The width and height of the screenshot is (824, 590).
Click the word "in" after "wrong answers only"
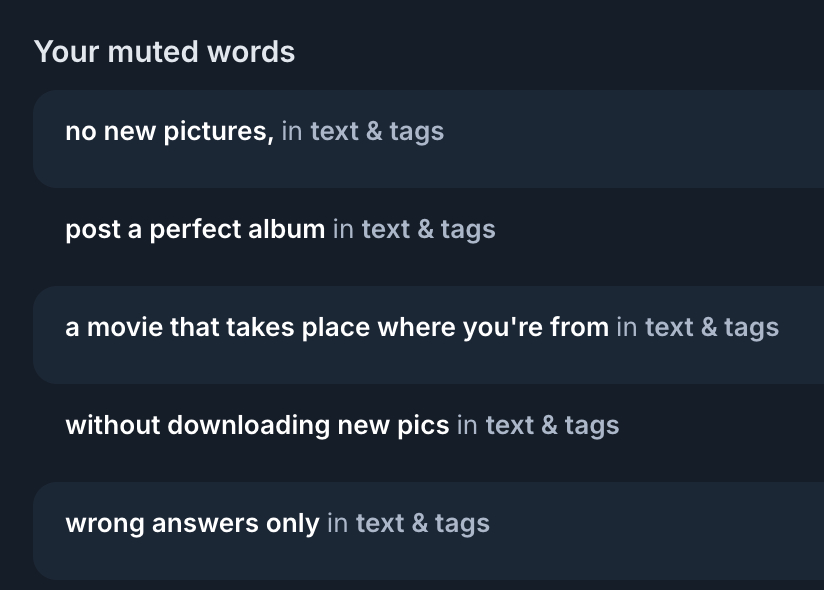coord(337,523)
